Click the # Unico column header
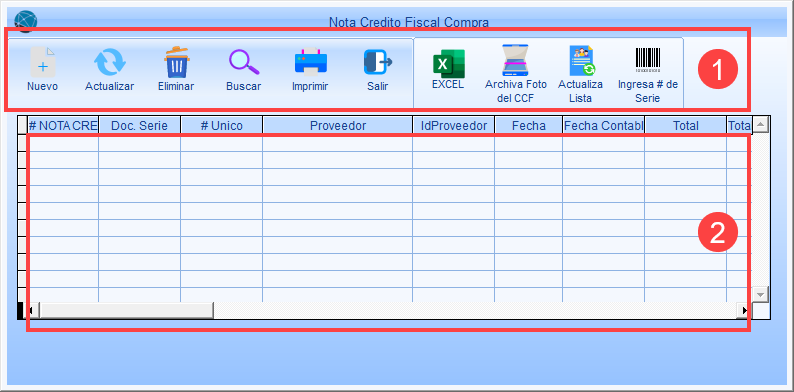The image size is (794, 392). click(221, 126)
